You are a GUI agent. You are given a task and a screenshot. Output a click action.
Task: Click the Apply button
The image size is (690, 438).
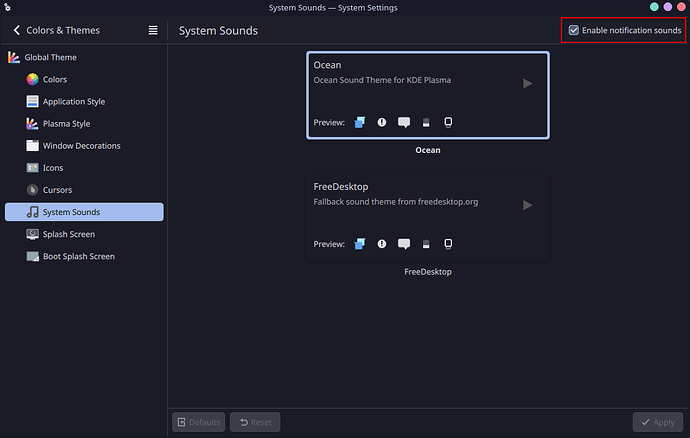pyautogui.click(x=657, y=422)
